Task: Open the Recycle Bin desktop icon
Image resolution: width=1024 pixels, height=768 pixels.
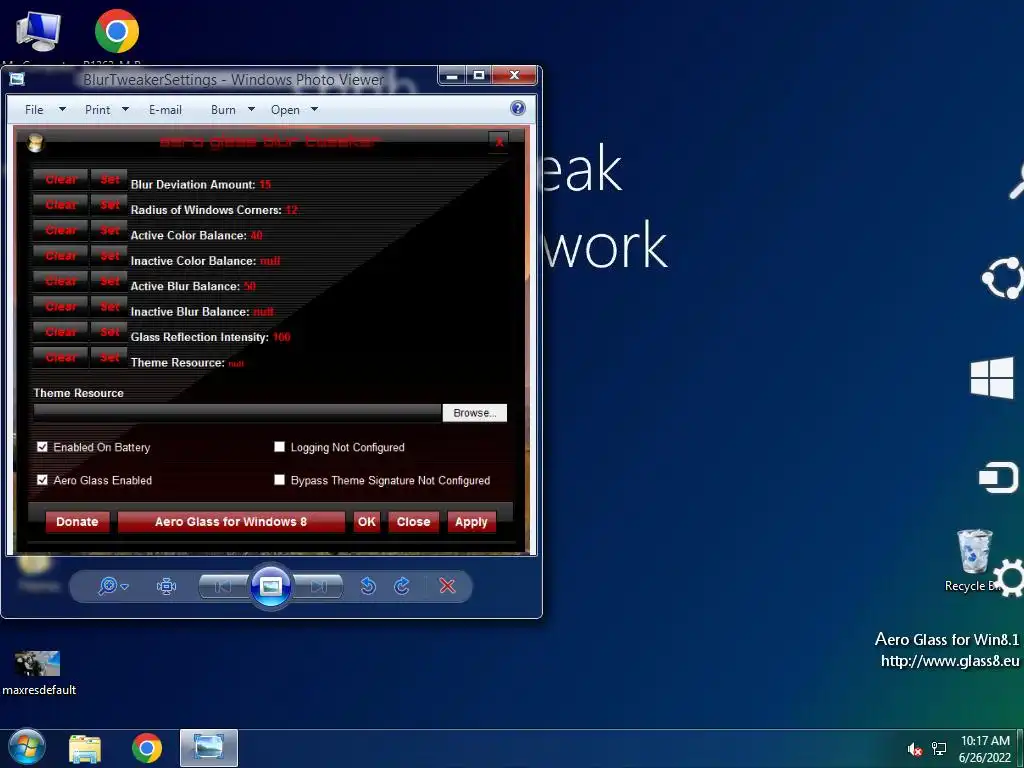Action: (975, 552)
